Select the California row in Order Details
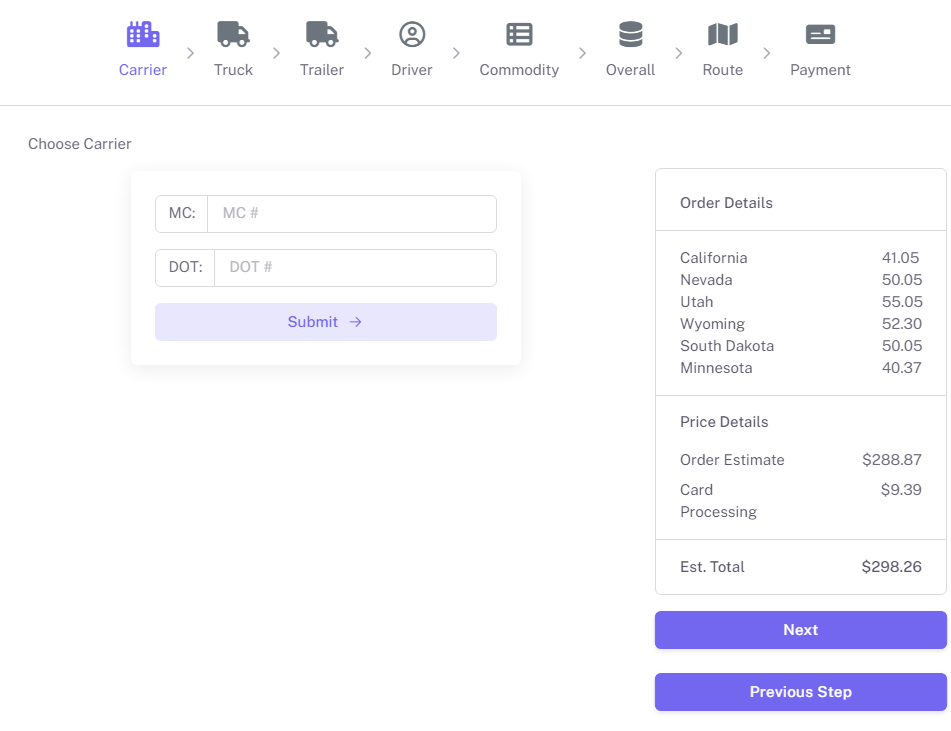The image size is (951, 731). pos(800,258)
